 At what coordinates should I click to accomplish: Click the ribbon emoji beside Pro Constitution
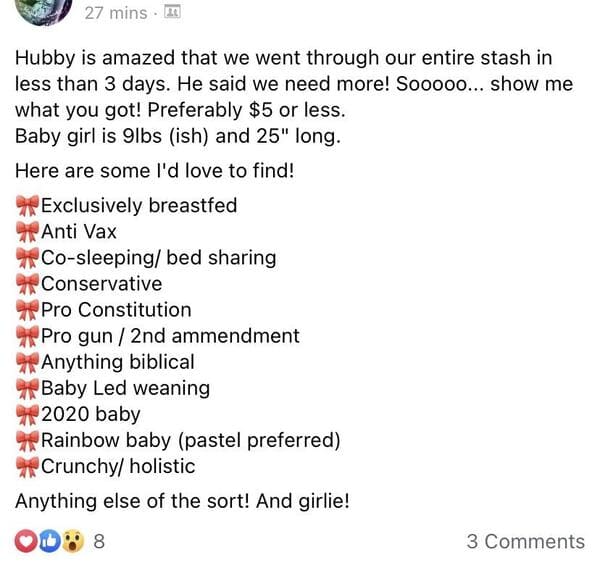click(x=28, y=310)
